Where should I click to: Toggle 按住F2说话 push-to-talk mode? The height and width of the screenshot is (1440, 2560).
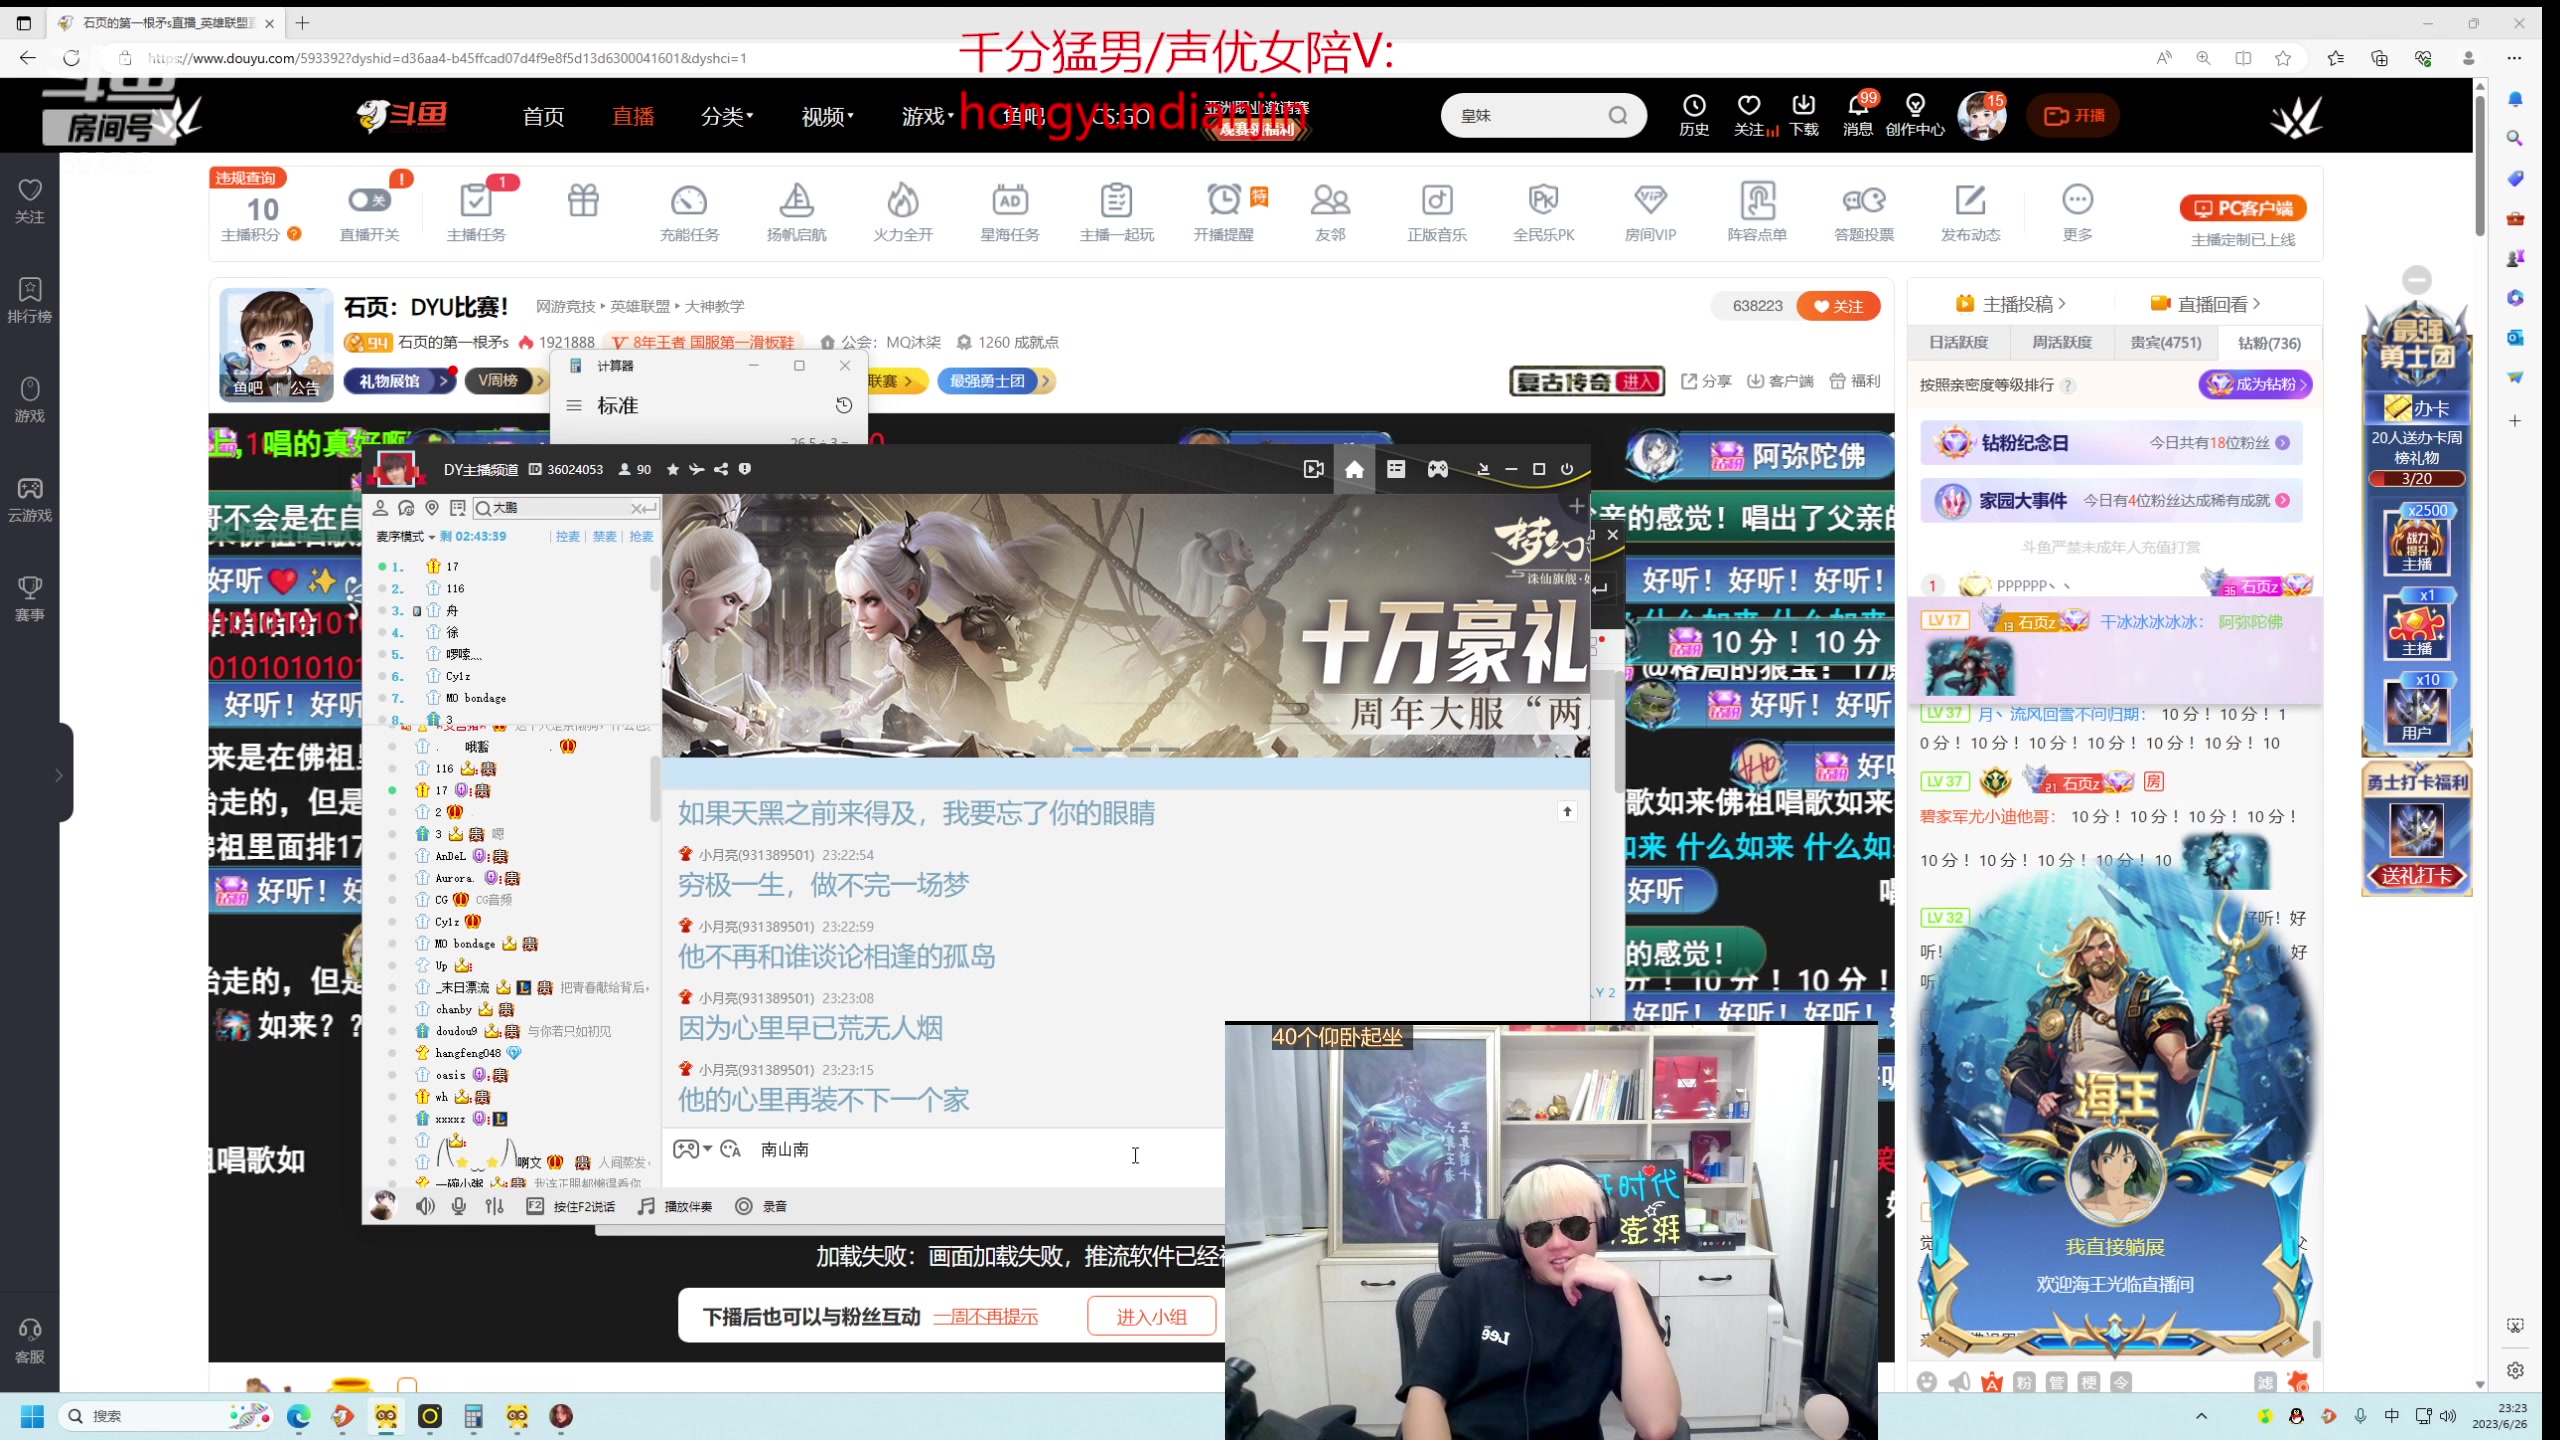point(571,1206)
